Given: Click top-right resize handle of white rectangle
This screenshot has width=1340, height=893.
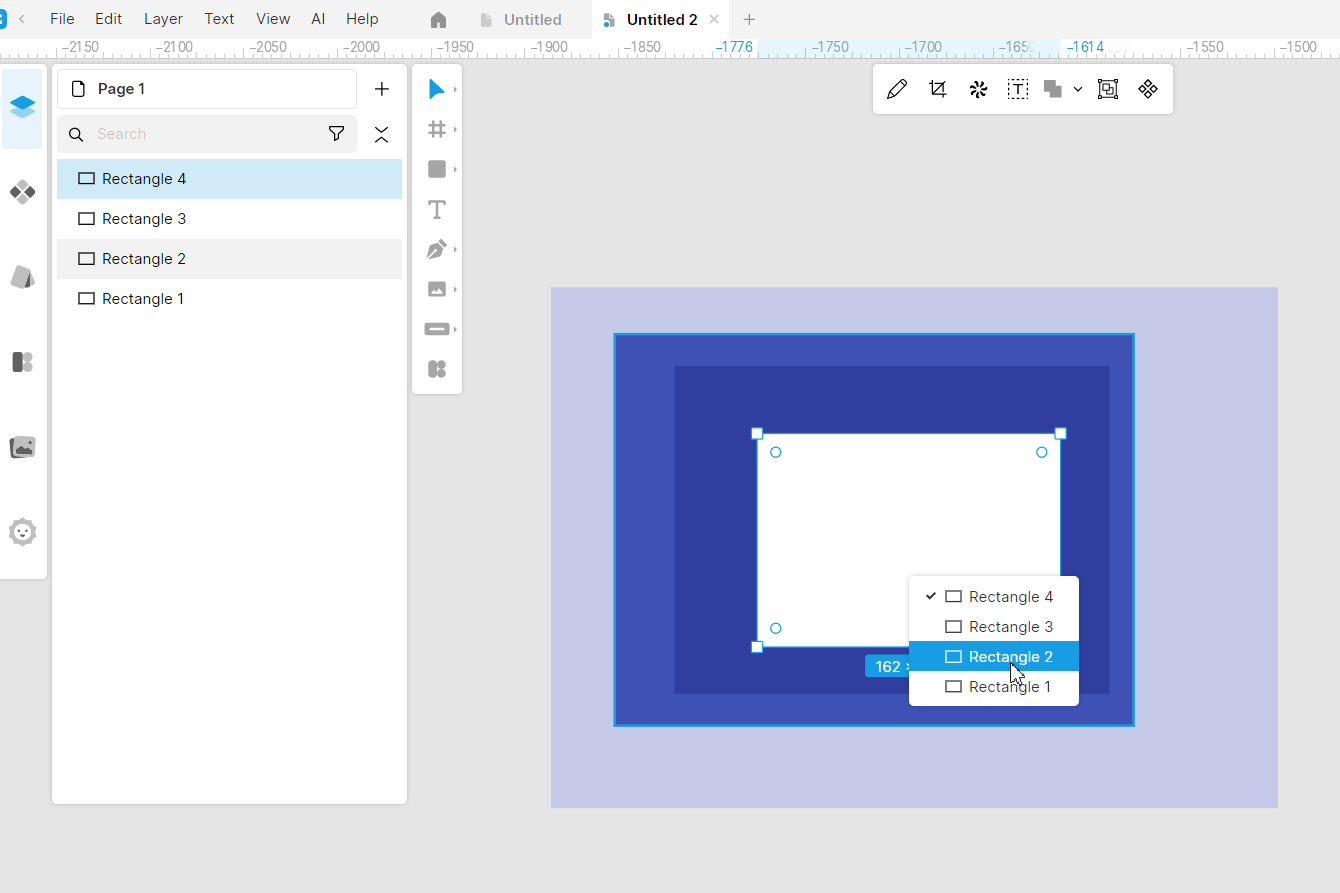Looking at the screenshot, I should 1061,433.
